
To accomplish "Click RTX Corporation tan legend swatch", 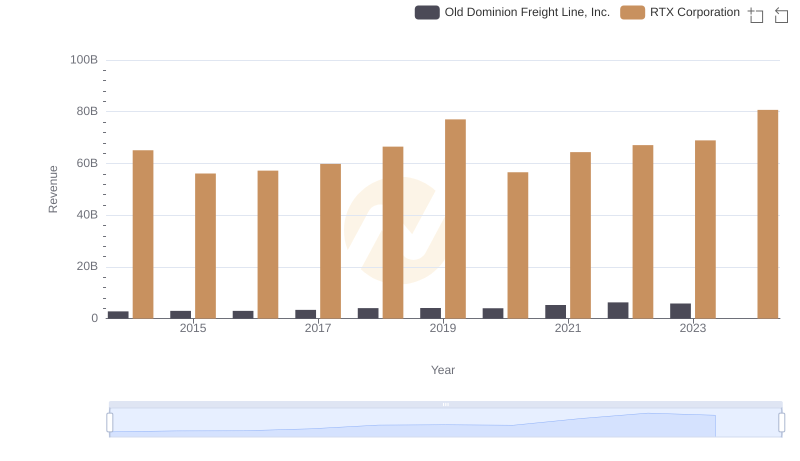I will pos(632,12).
